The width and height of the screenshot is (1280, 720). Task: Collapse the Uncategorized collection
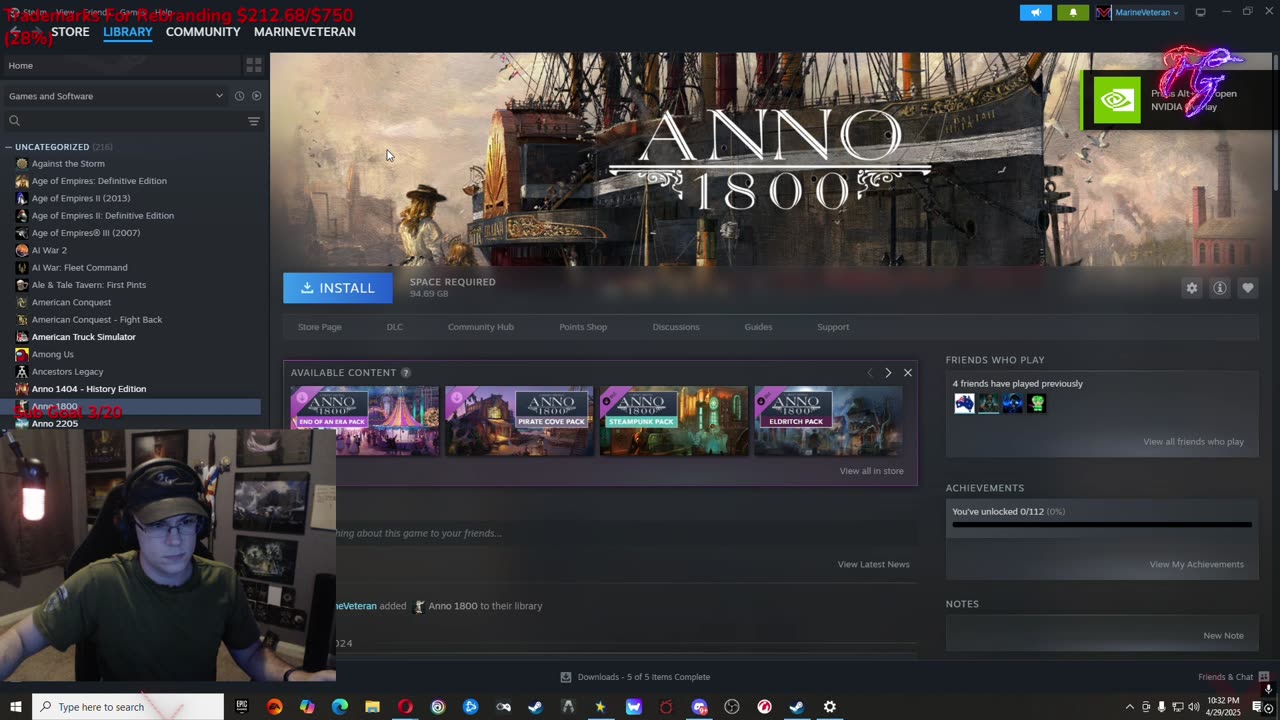(x=8, y=147)
